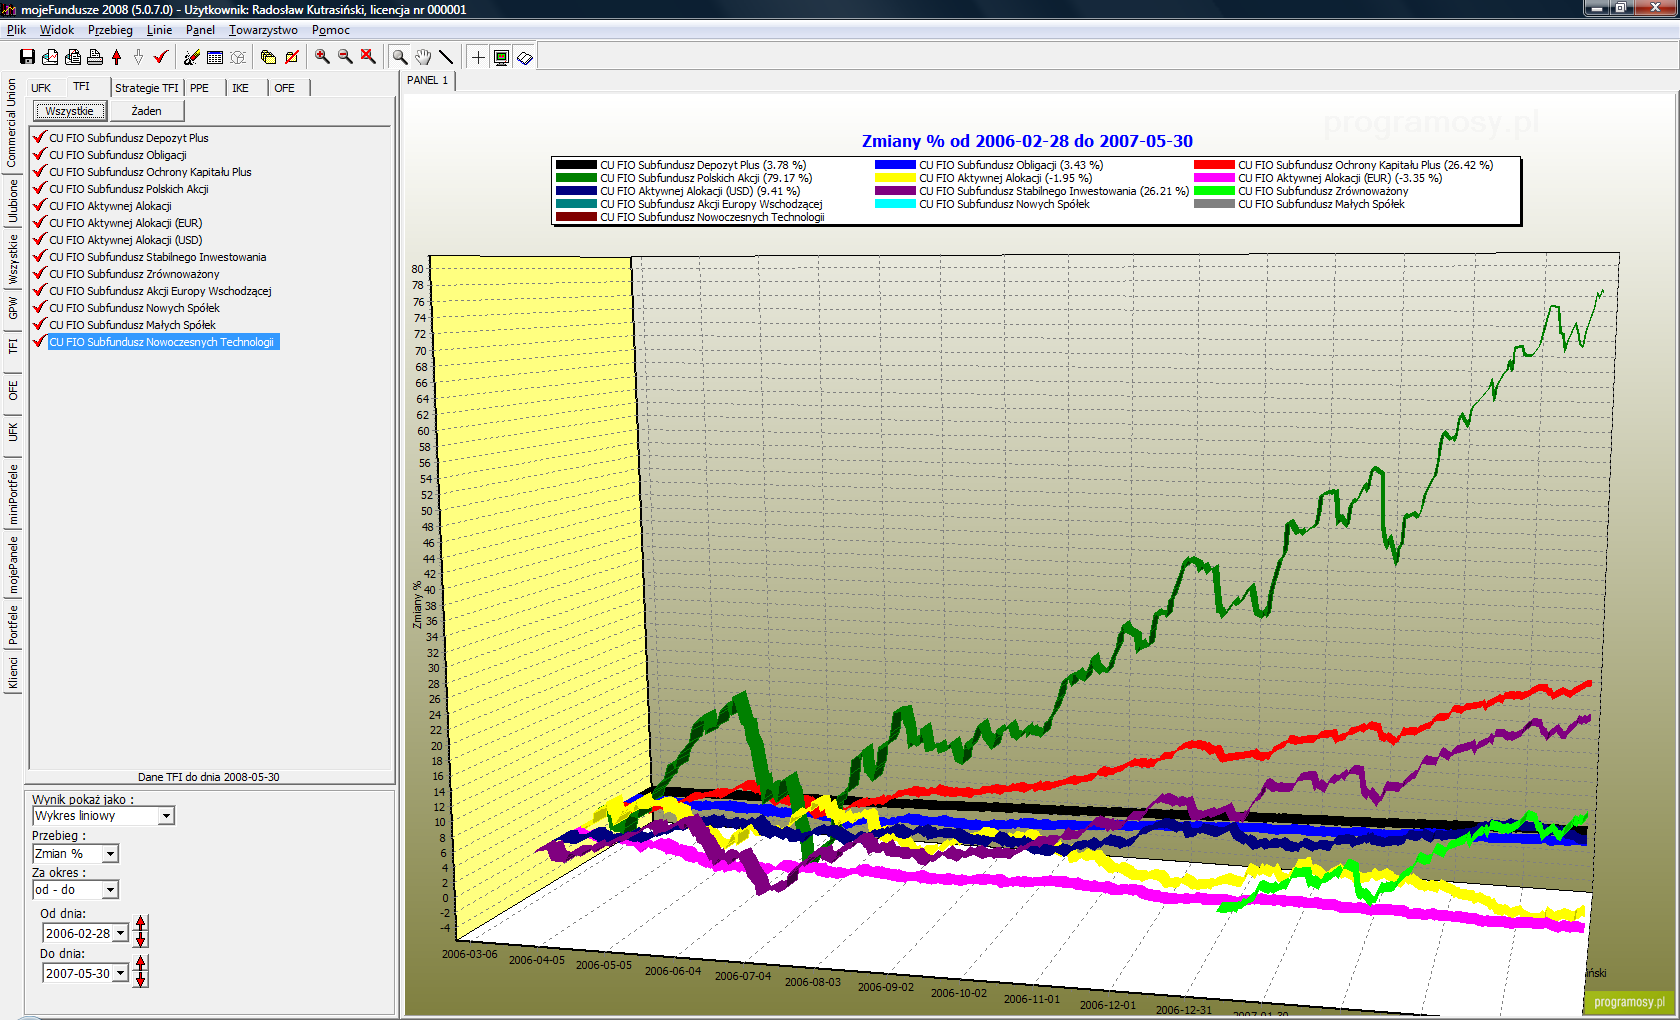
Task: Click the programosy.pl green badge
Action: (1629, 1002)
